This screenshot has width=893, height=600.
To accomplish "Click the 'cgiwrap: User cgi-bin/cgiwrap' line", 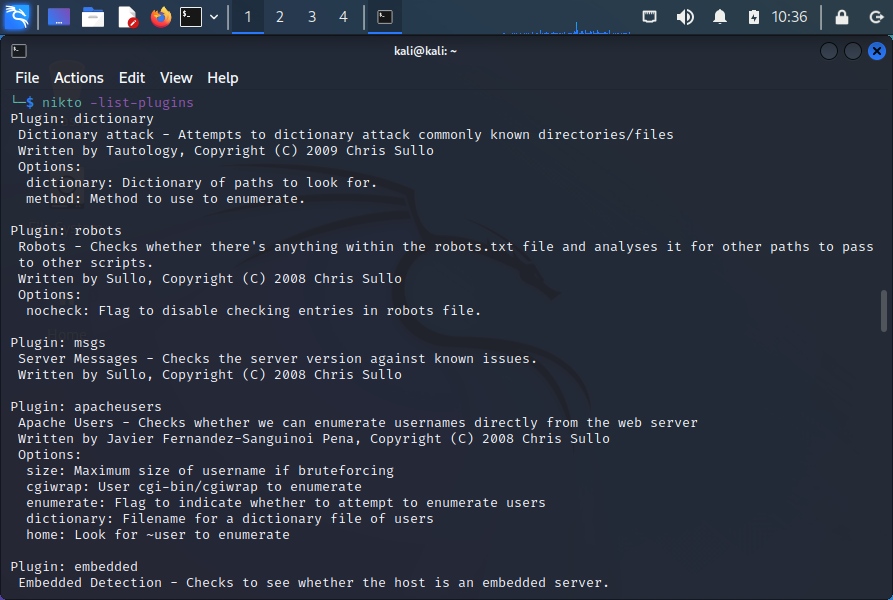I will click(194, 487).
